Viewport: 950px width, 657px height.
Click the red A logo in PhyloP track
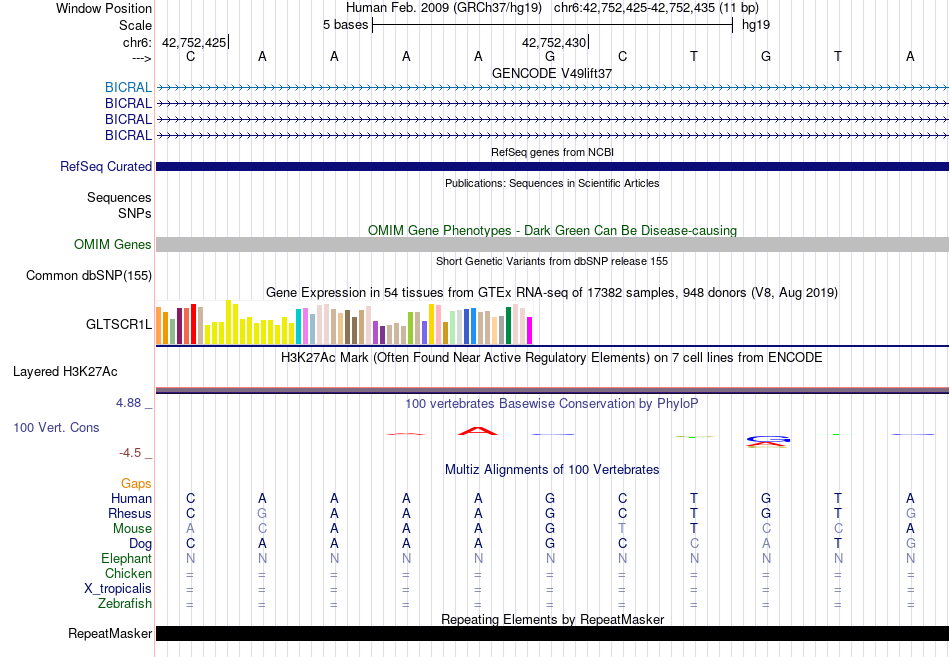[477, 431]
